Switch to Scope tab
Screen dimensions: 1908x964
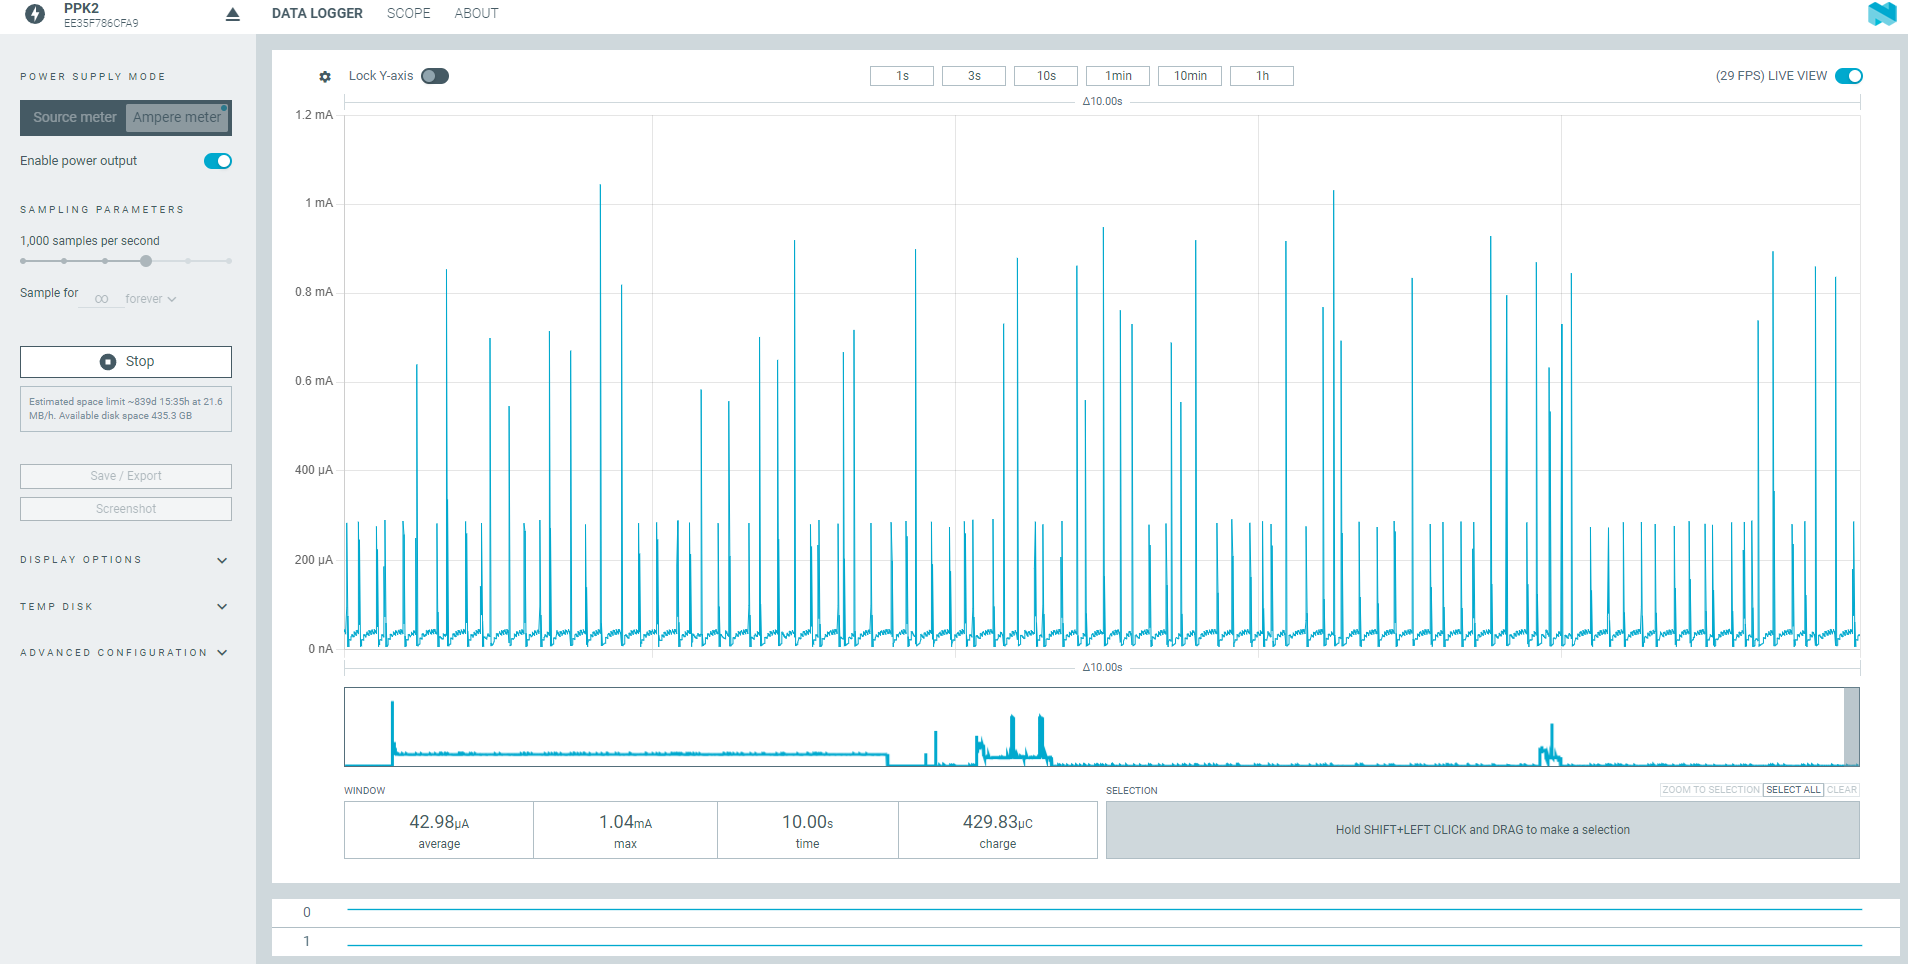409,14
